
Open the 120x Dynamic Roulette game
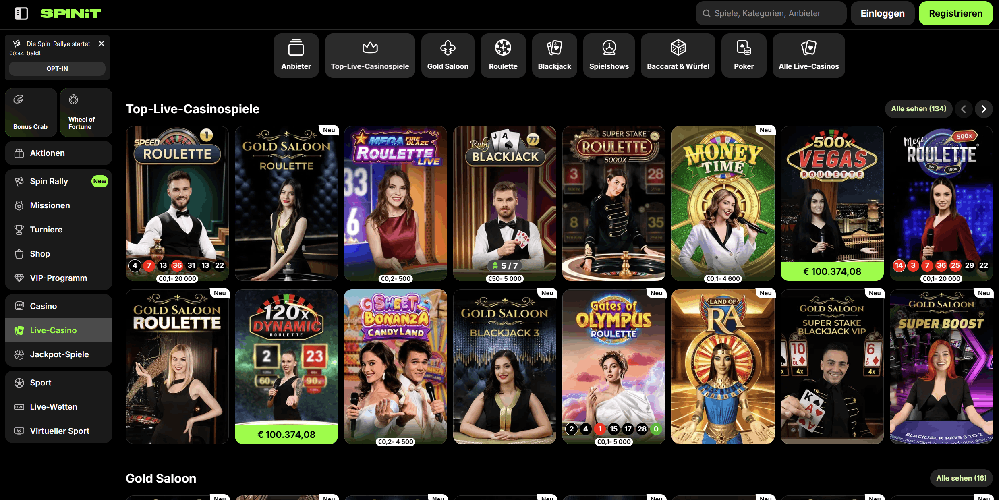click(286, 367)
